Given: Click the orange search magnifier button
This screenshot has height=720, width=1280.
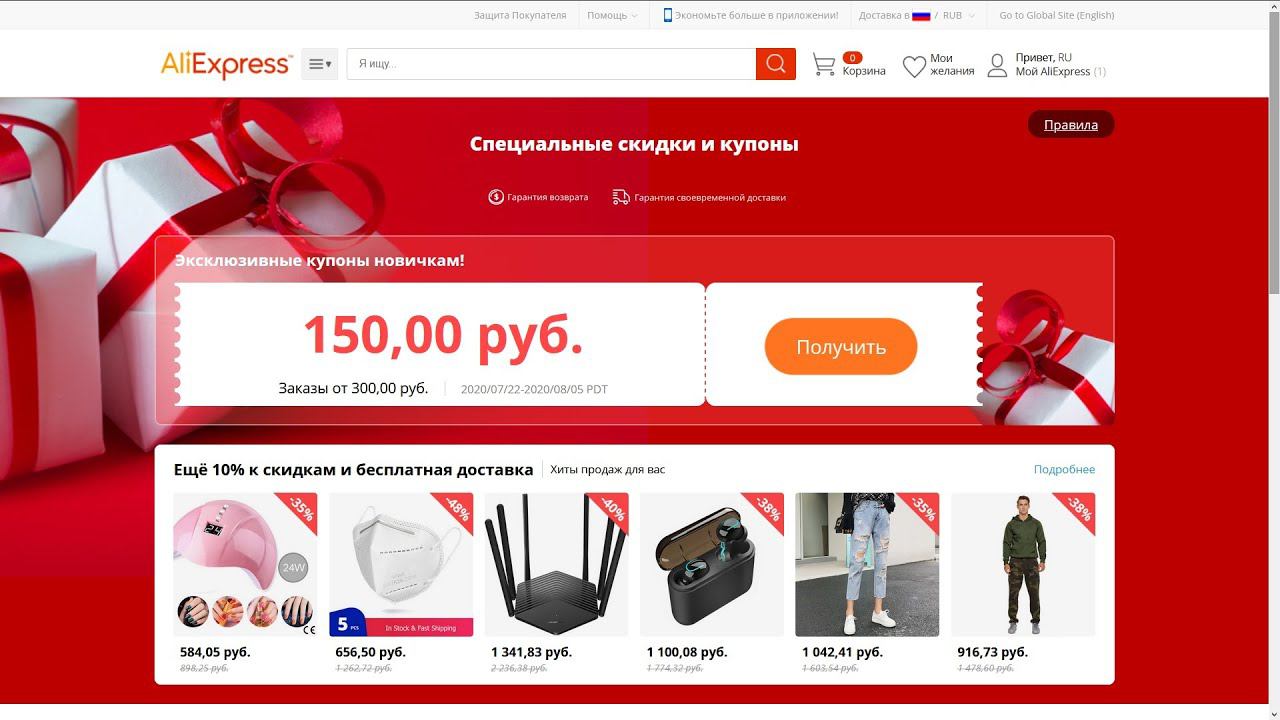Looking at the screenshot, I should click(775, 64).
